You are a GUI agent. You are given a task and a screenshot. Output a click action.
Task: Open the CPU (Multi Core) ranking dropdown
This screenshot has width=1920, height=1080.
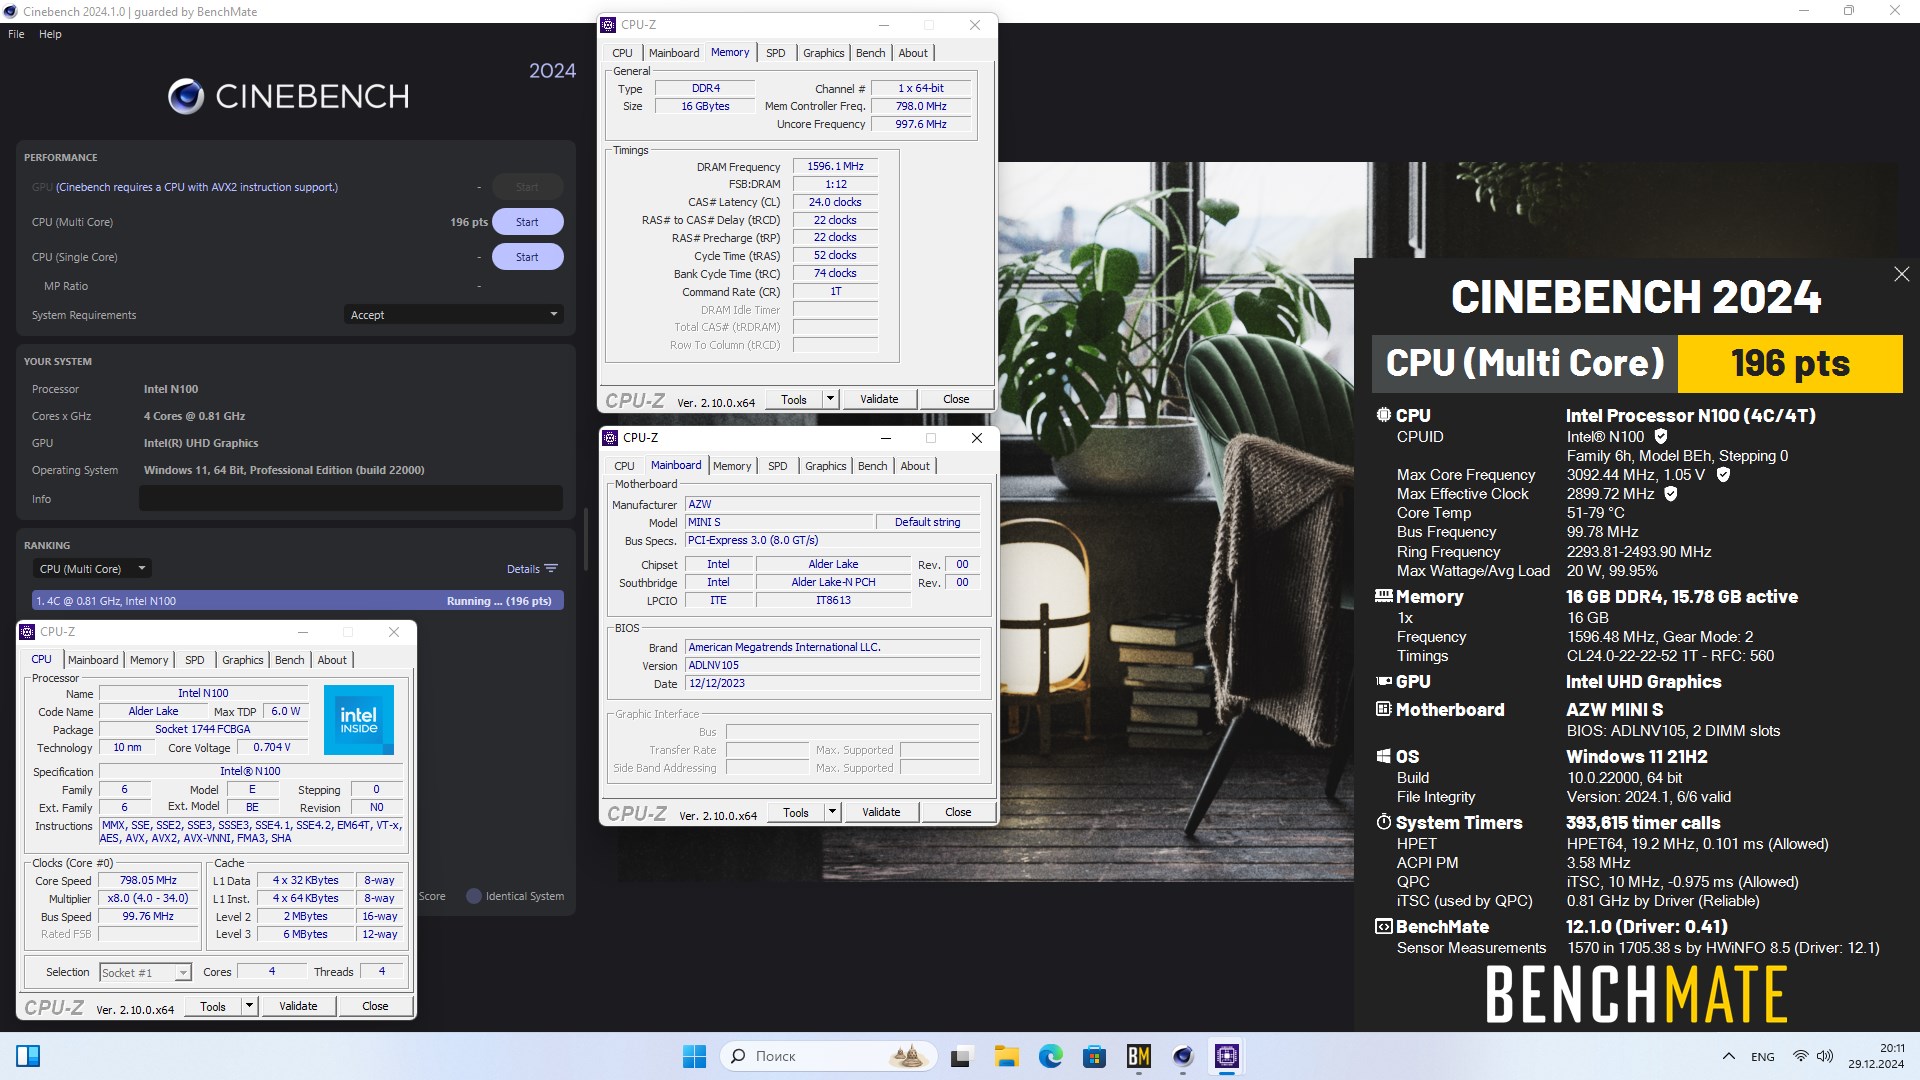(91, 568)
